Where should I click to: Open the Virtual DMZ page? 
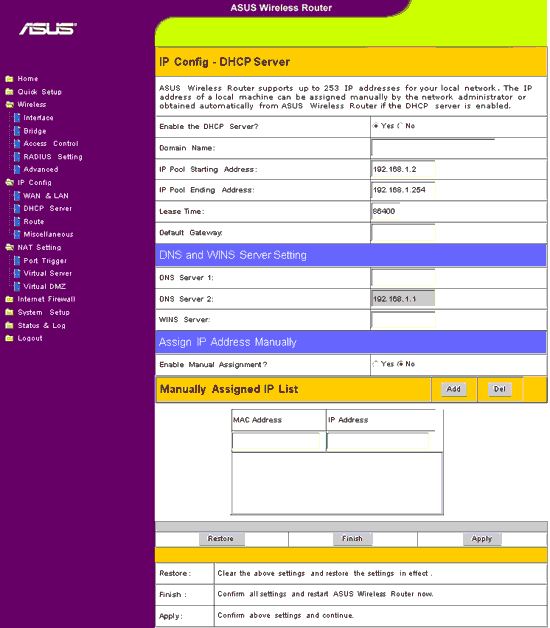[44, 286]
